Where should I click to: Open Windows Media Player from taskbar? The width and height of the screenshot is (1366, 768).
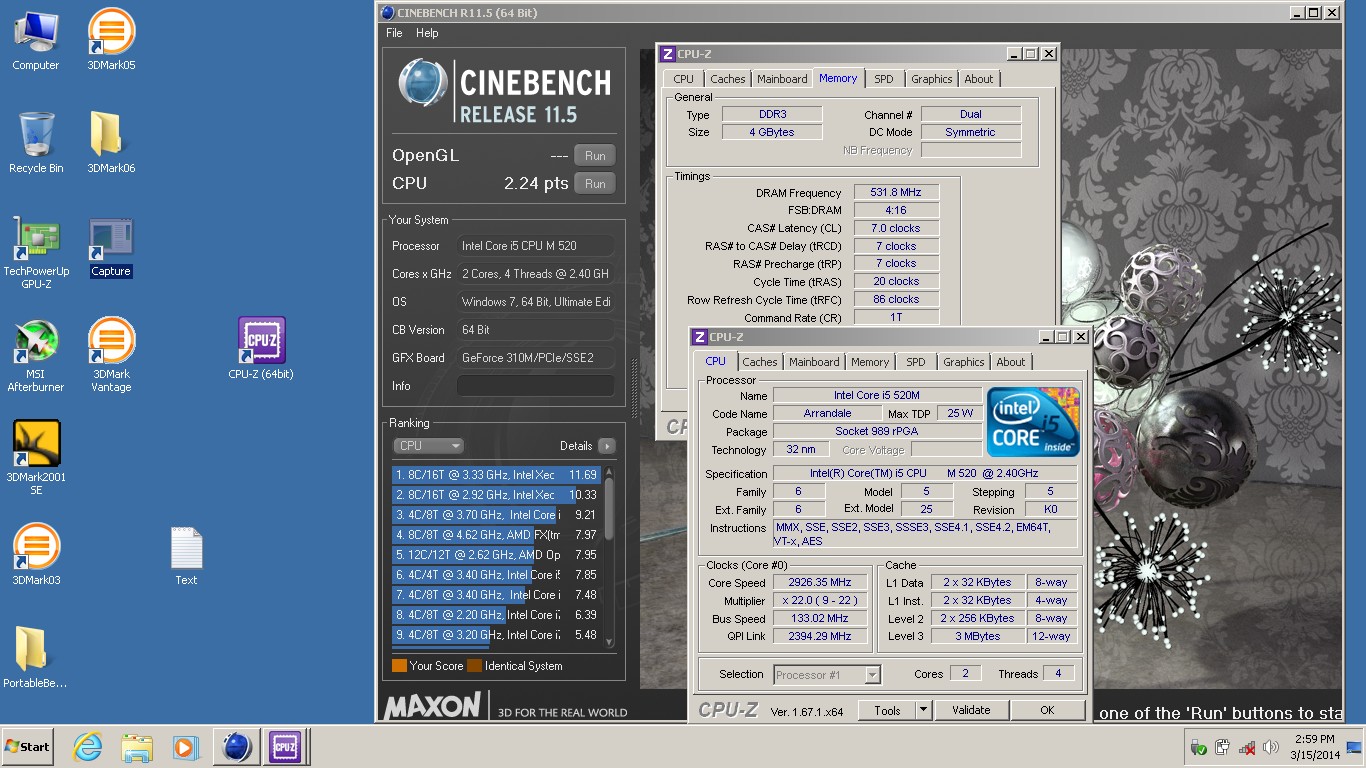(186, 747)
